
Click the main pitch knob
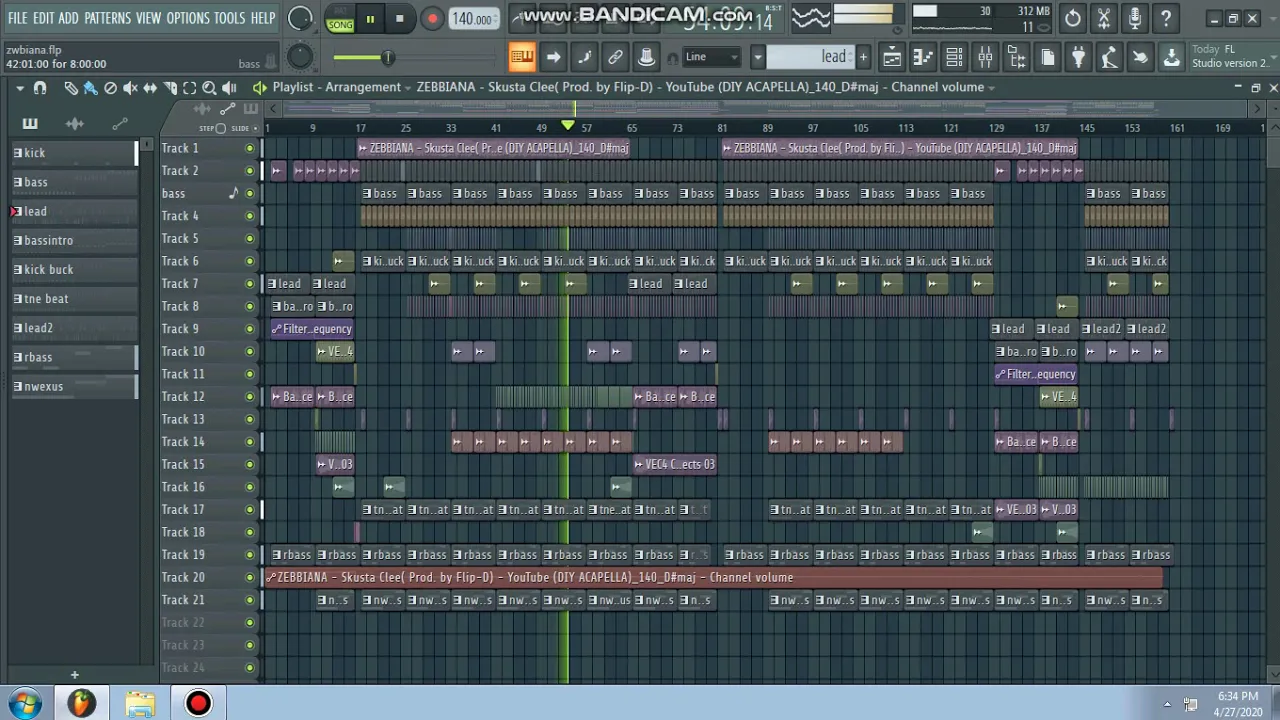click(300, 57)
